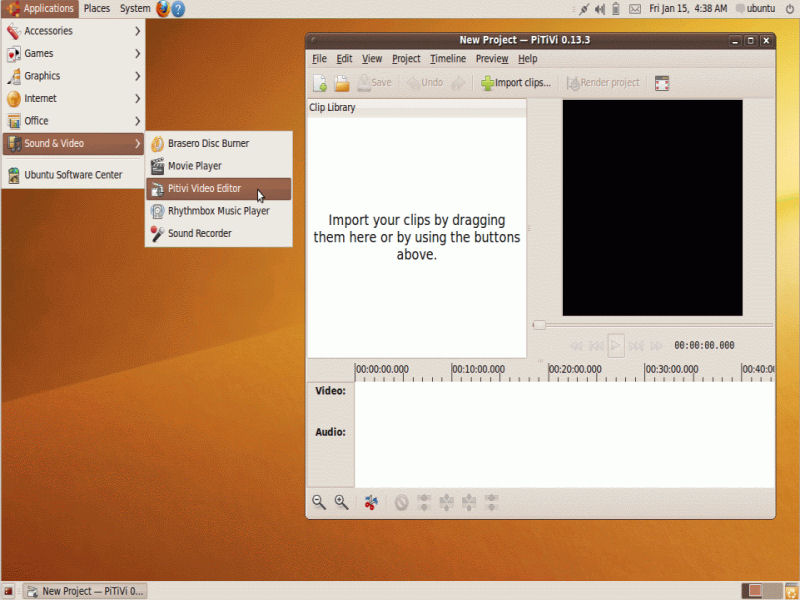Launch Firefox from the top panel
Viewport: 800px width, 600px height.
click(162, 9)
